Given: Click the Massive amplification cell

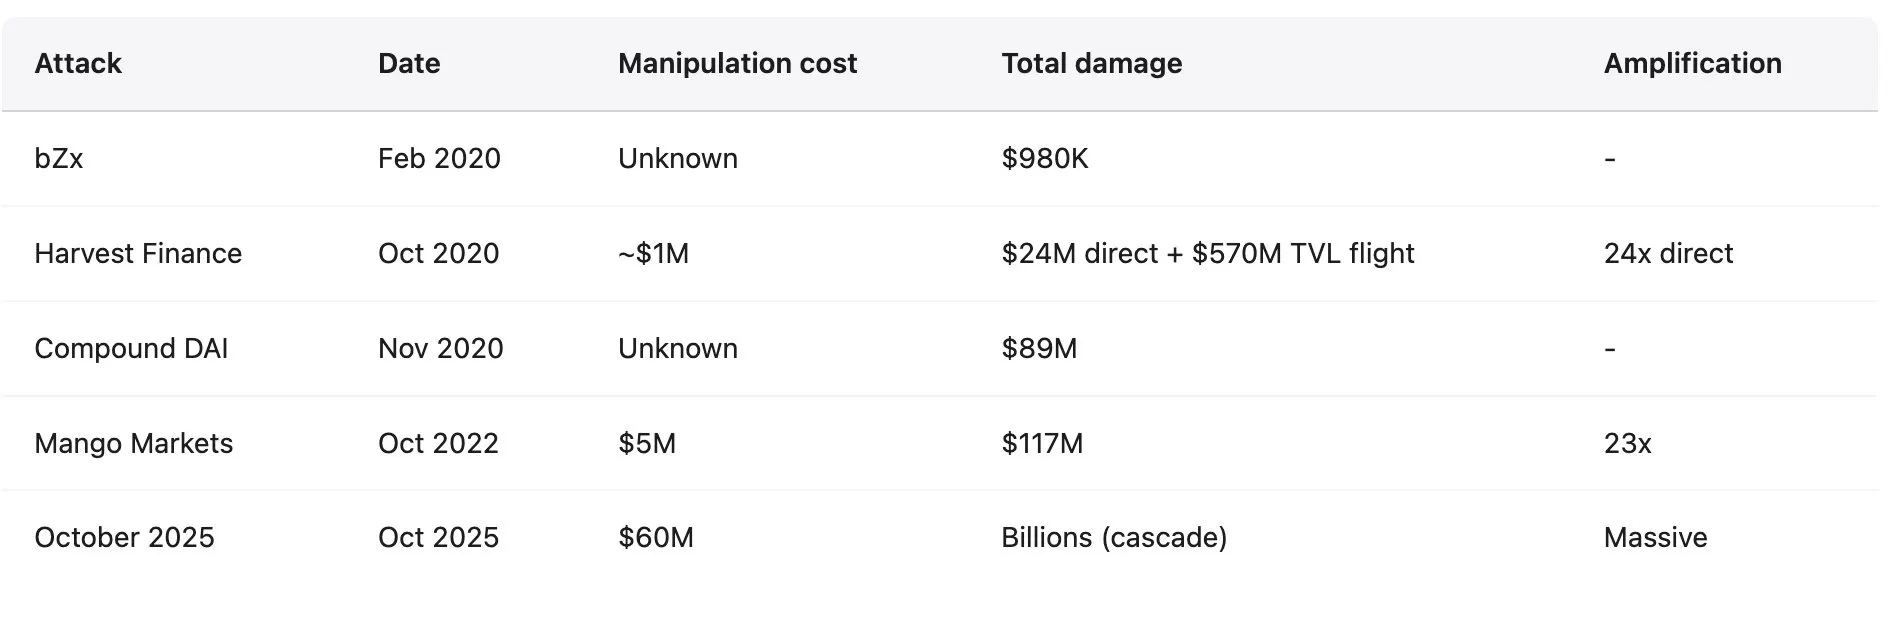Looking at the screenshot, I should (1655, 538).
